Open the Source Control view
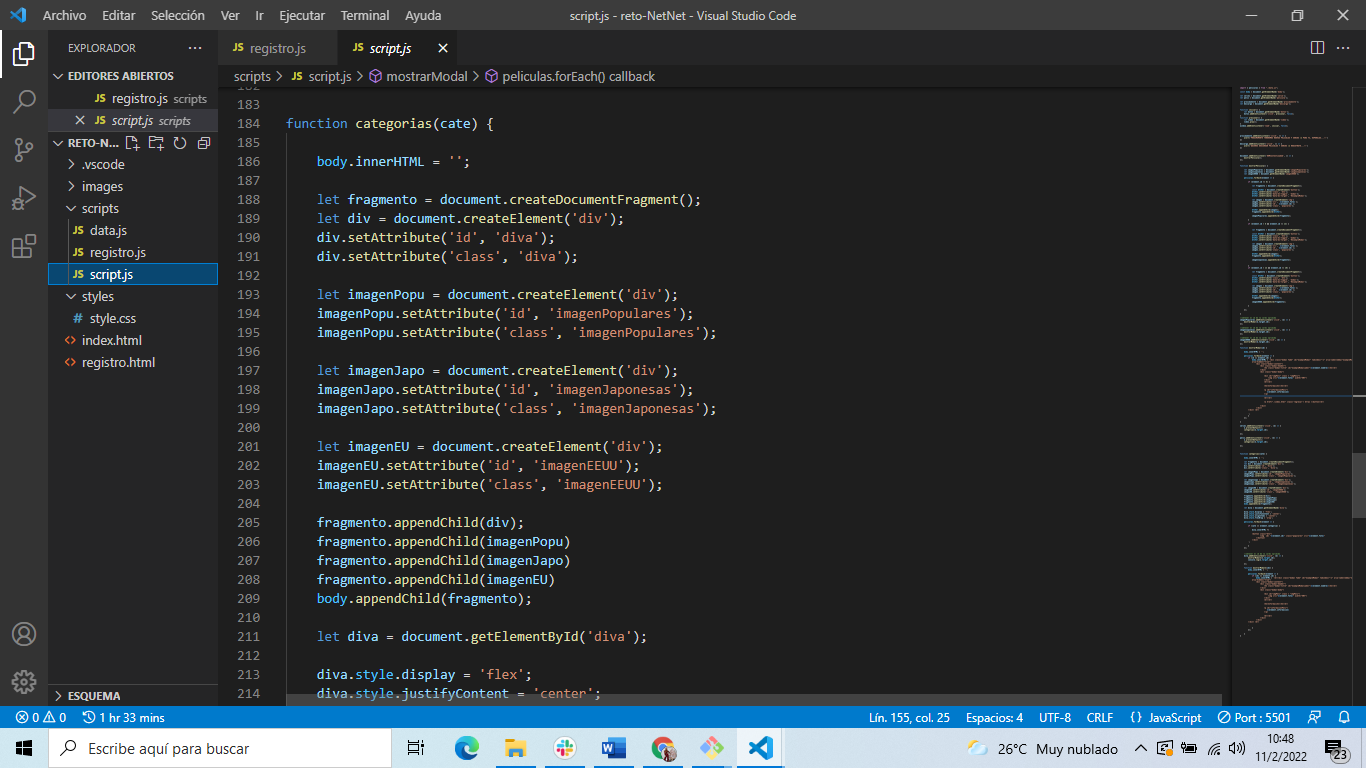 [x=24, y=150]
